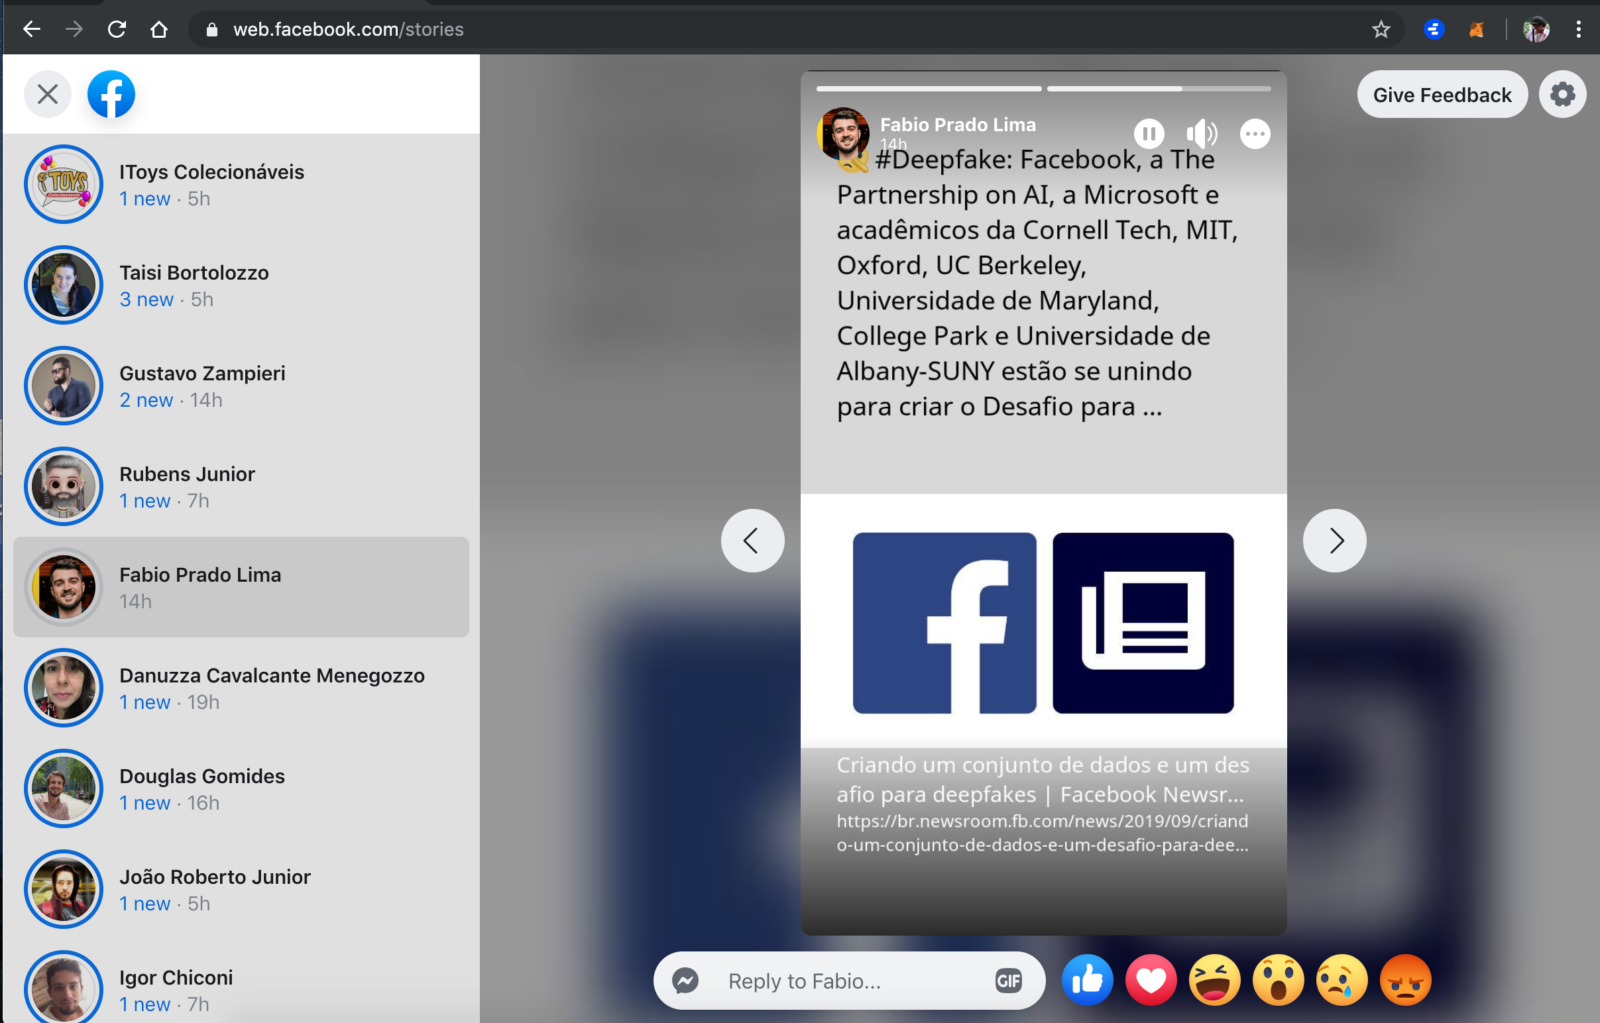Click Fabio Prado Lima name in story header
Viewport: 1600px width, 1023px height.
(958, 124)
